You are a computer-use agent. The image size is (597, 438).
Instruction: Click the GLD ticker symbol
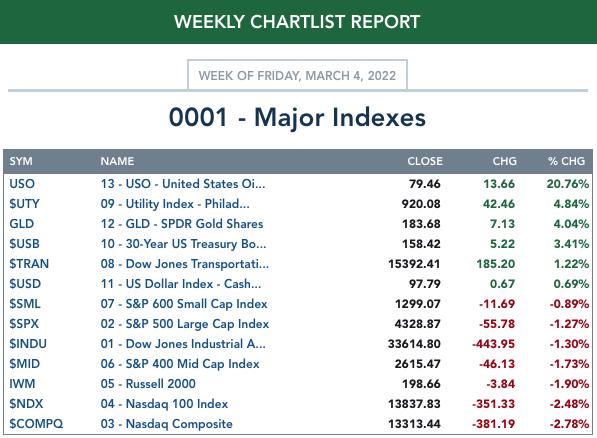(x=22, y=224)
